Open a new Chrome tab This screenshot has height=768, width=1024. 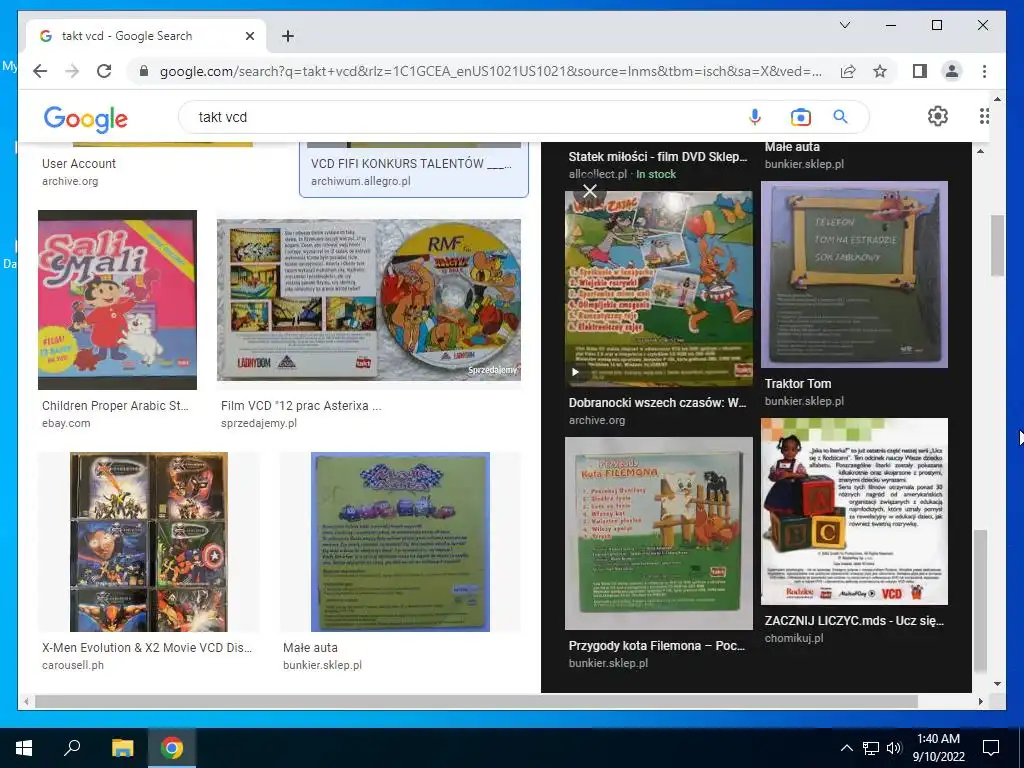click(x=287, y=36)
